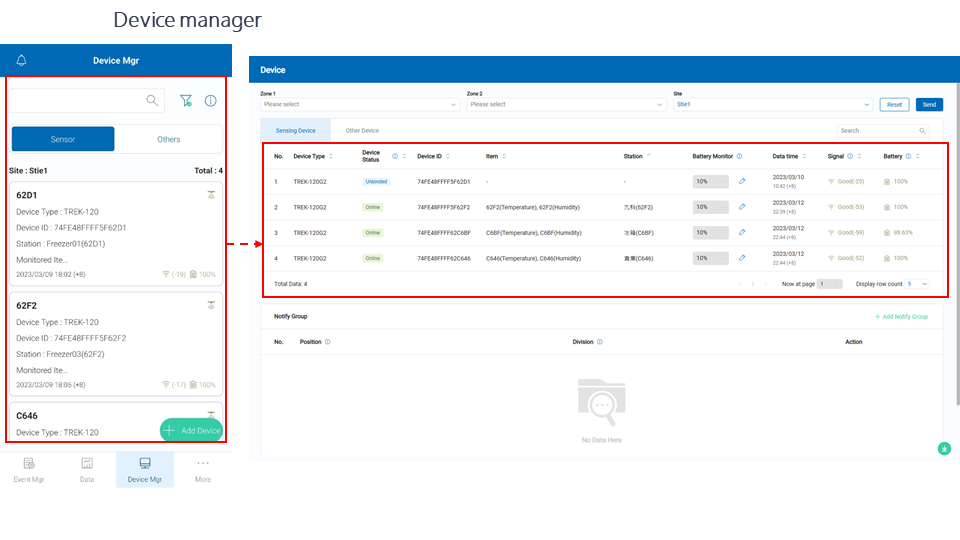
Task: Open the Display row count dropdown
Action: (917, 284)
